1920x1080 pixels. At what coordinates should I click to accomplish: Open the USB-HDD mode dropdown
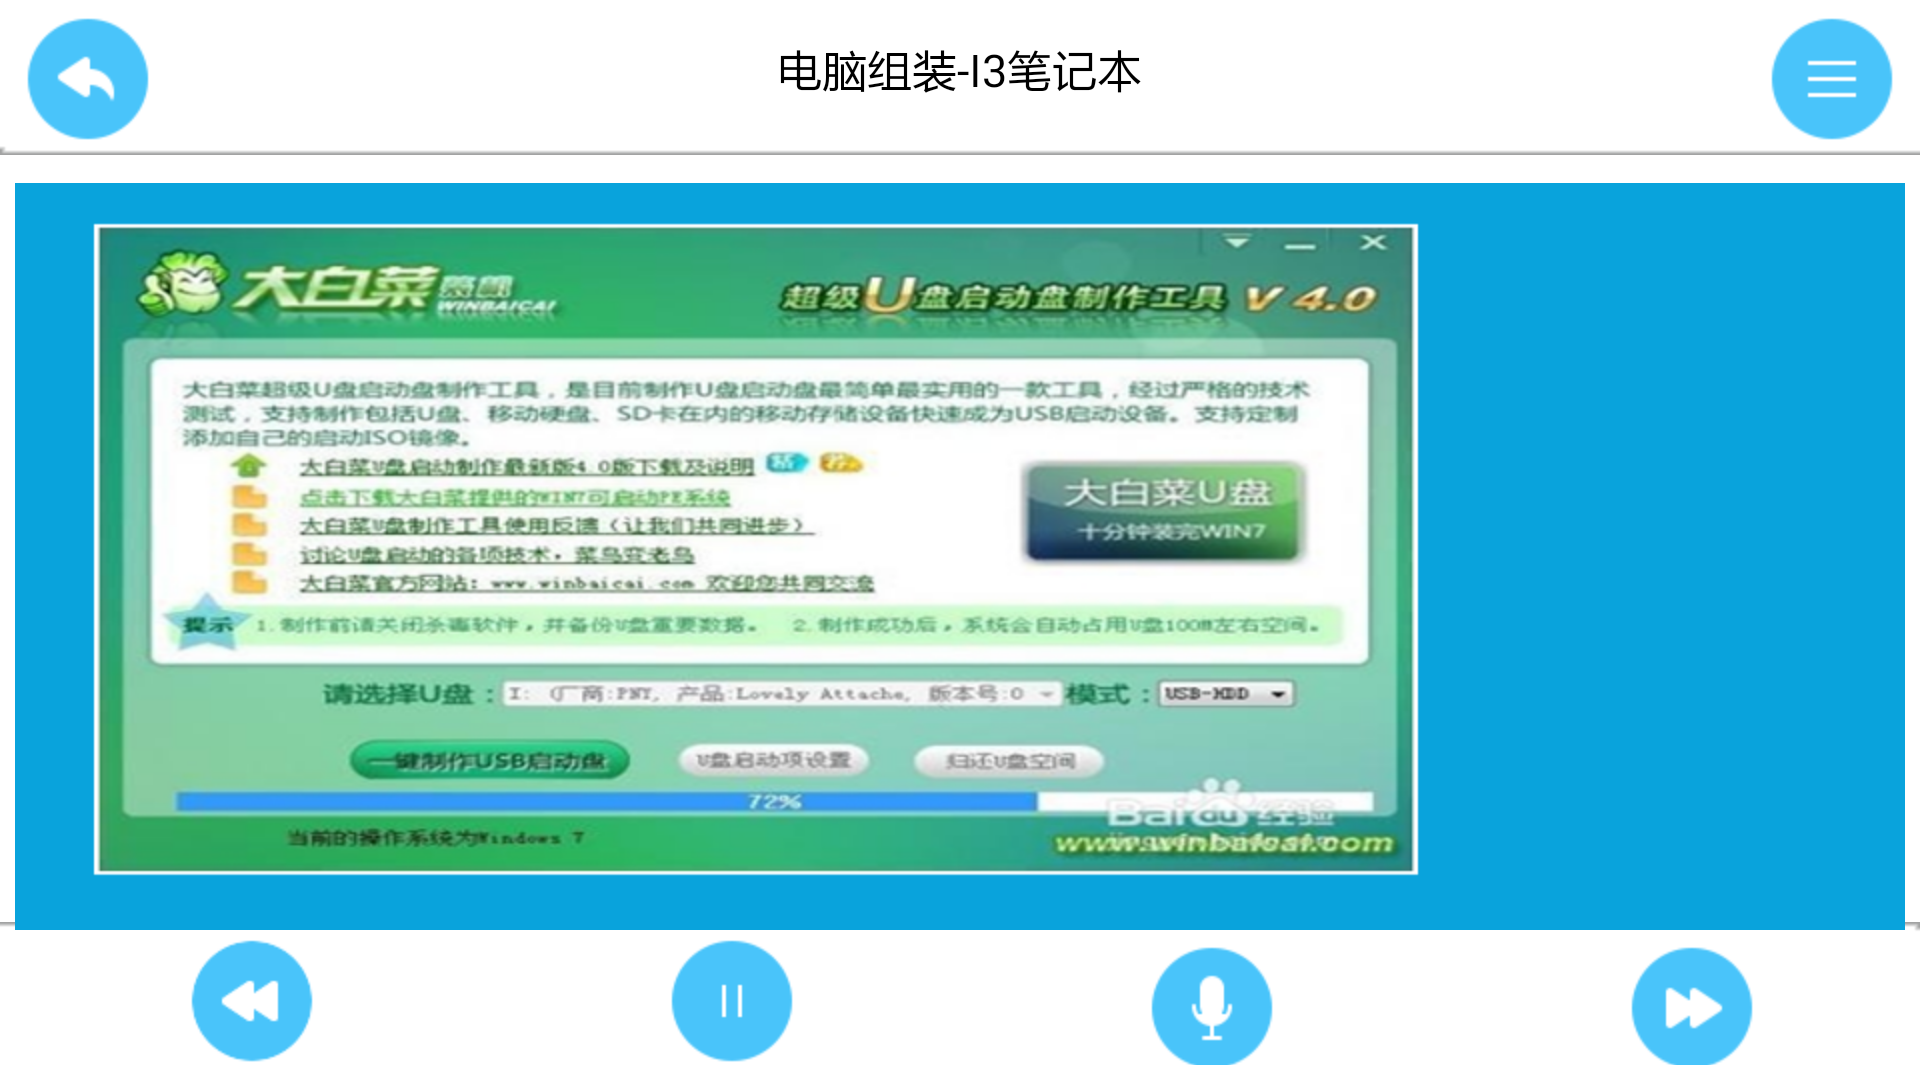click(1226, 693)
